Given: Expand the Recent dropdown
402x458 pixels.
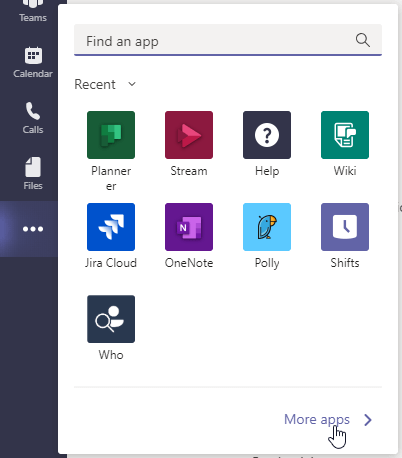Looking at the screenshot, I should pyautogui.click(x=105, y=84).
